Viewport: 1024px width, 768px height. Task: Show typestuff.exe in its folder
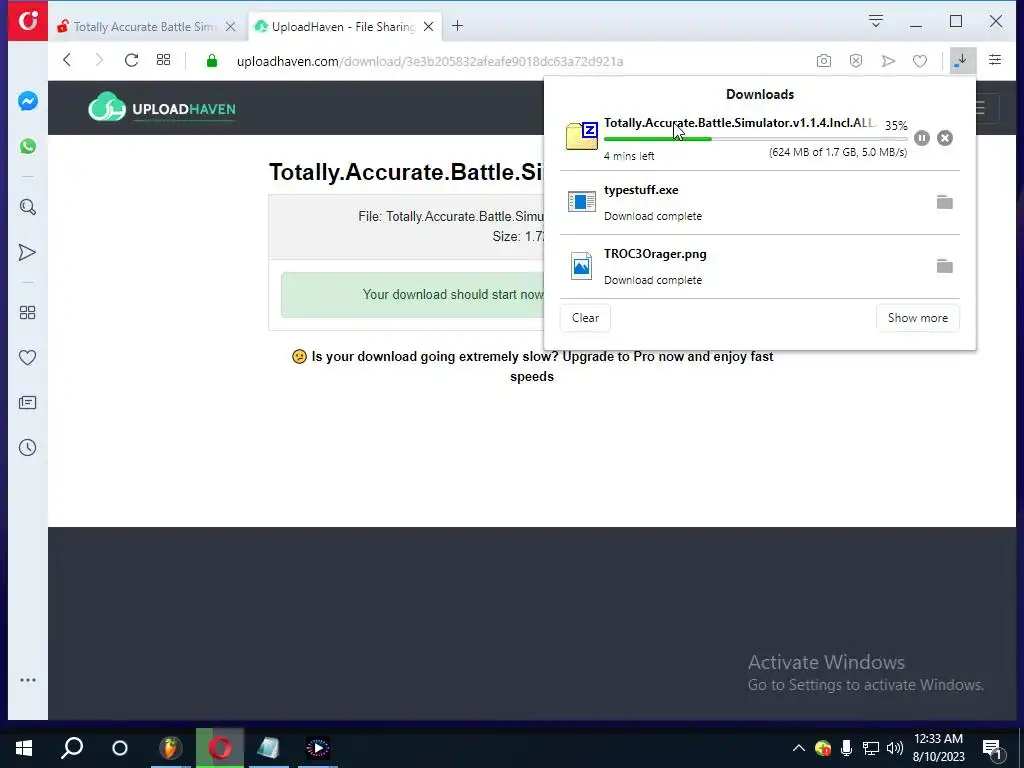[x=944, y=202]
